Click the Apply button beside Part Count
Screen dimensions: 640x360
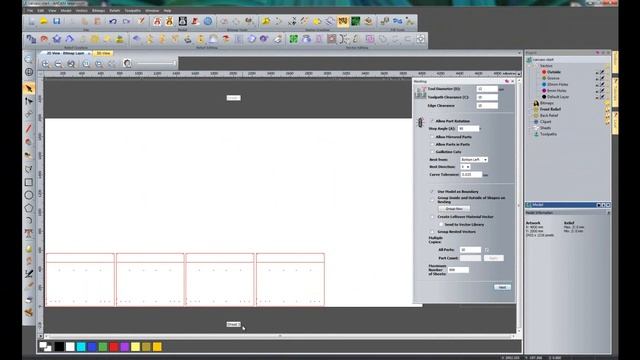493,258
